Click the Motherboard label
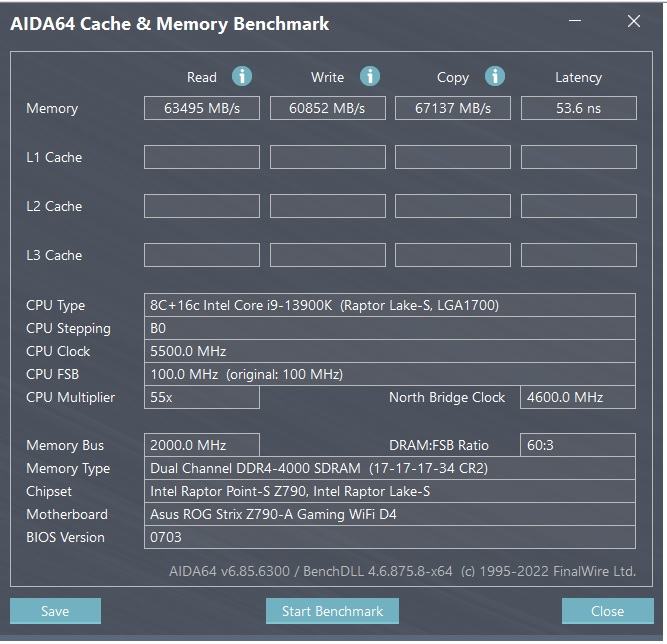This screenshot has width=667, height=644. click(67, 514)
